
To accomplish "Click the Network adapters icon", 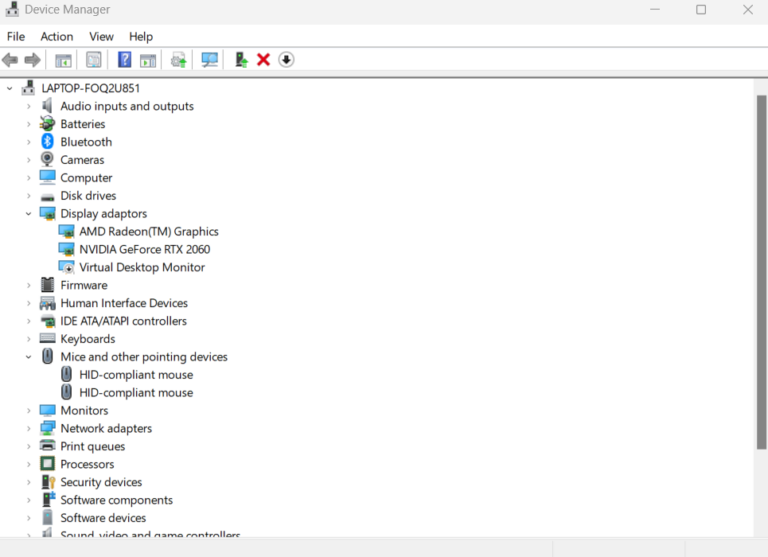I will pos(48,428).
